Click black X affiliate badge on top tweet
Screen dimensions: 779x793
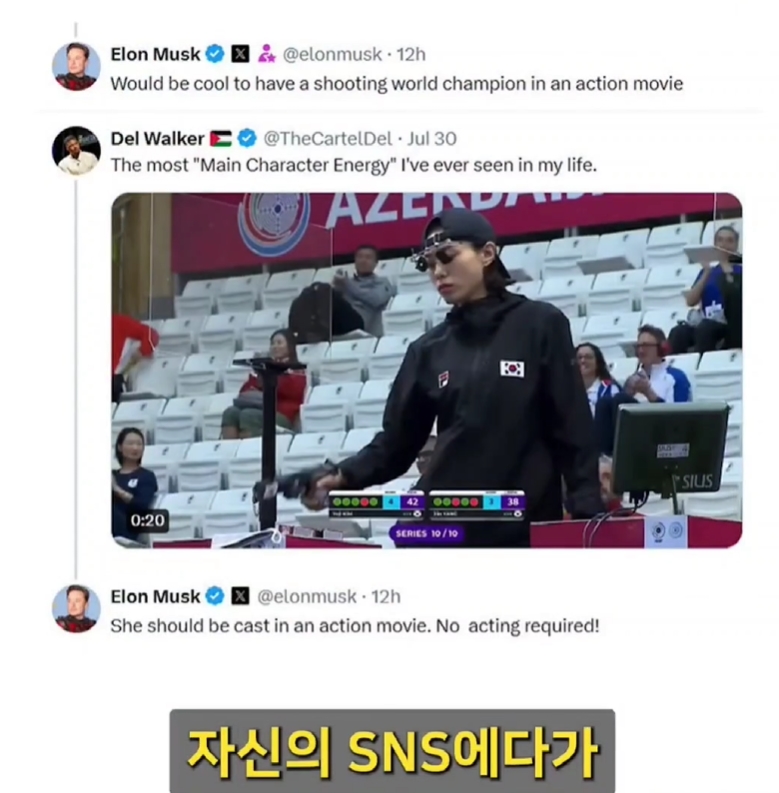240,54
